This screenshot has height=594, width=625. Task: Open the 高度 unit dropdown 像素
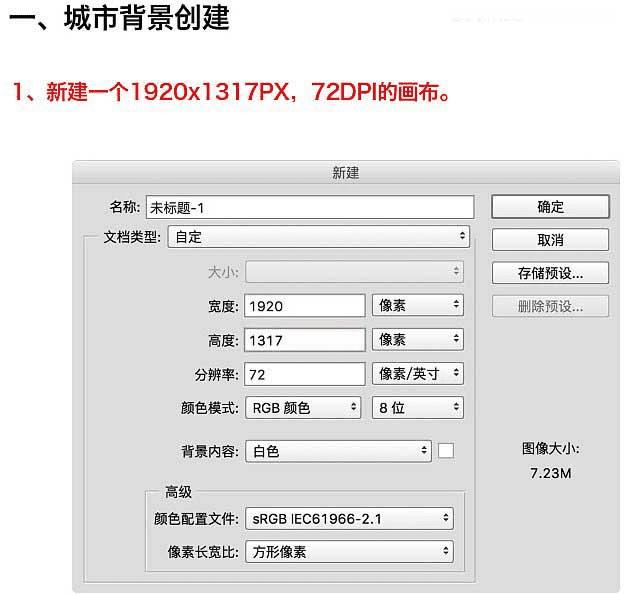tap(418, 339)
